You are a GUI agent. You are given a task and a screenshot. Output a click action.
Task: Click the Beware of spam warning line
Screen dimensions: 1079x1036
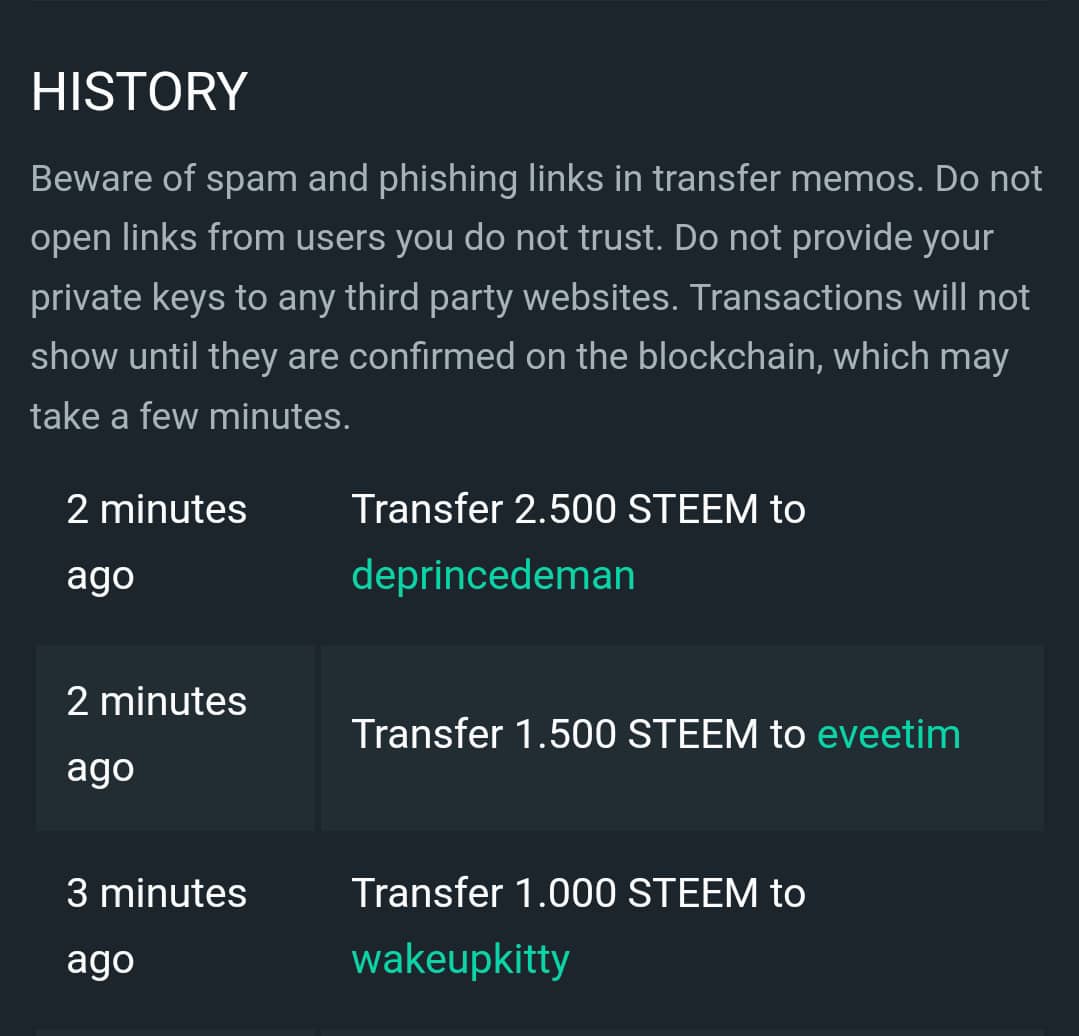537,179
